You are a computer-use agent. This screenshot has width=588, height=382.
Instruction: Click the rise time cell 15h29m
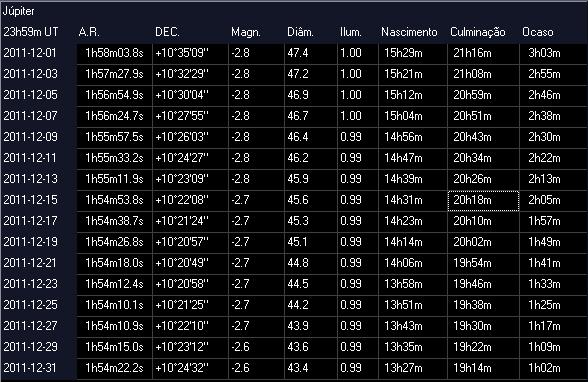click(x=413, y=53)
